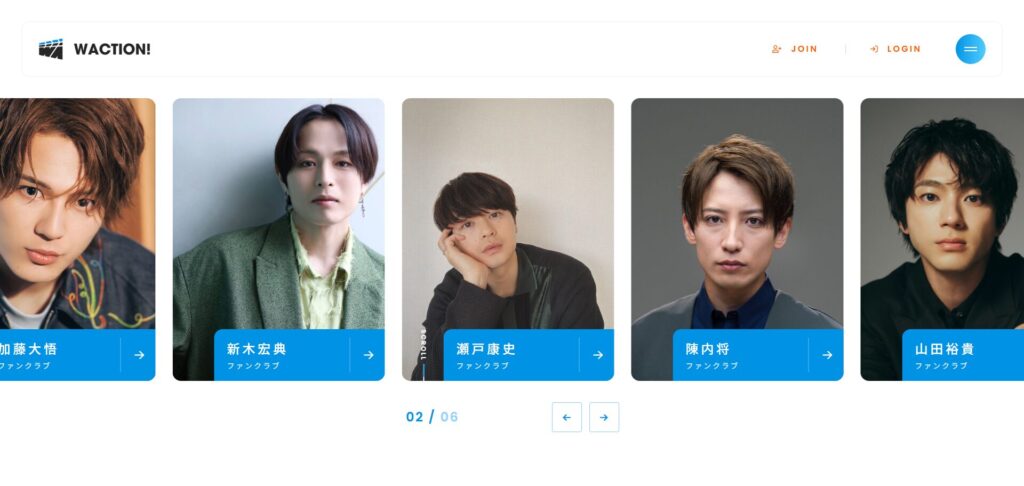Click the JOIN person-plus icon
Image resolution: width=1024 pixels, height=486 pixels.
(776, 49)
